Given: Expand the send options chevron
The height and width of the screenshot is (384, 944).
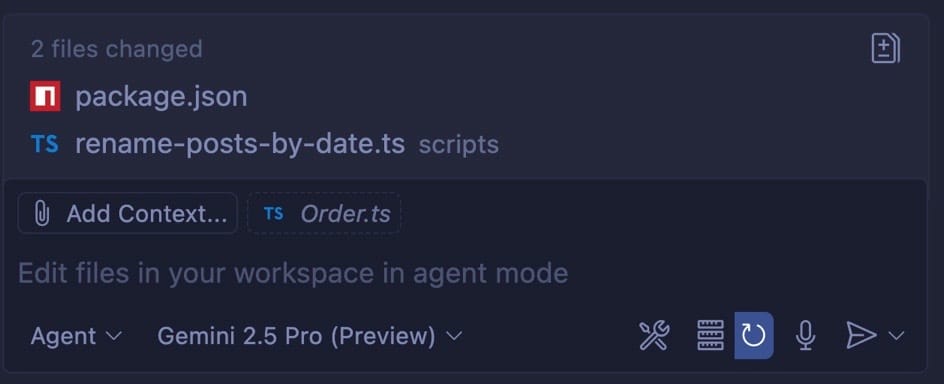Looking at the screenshot, I should tap(896, 336).
